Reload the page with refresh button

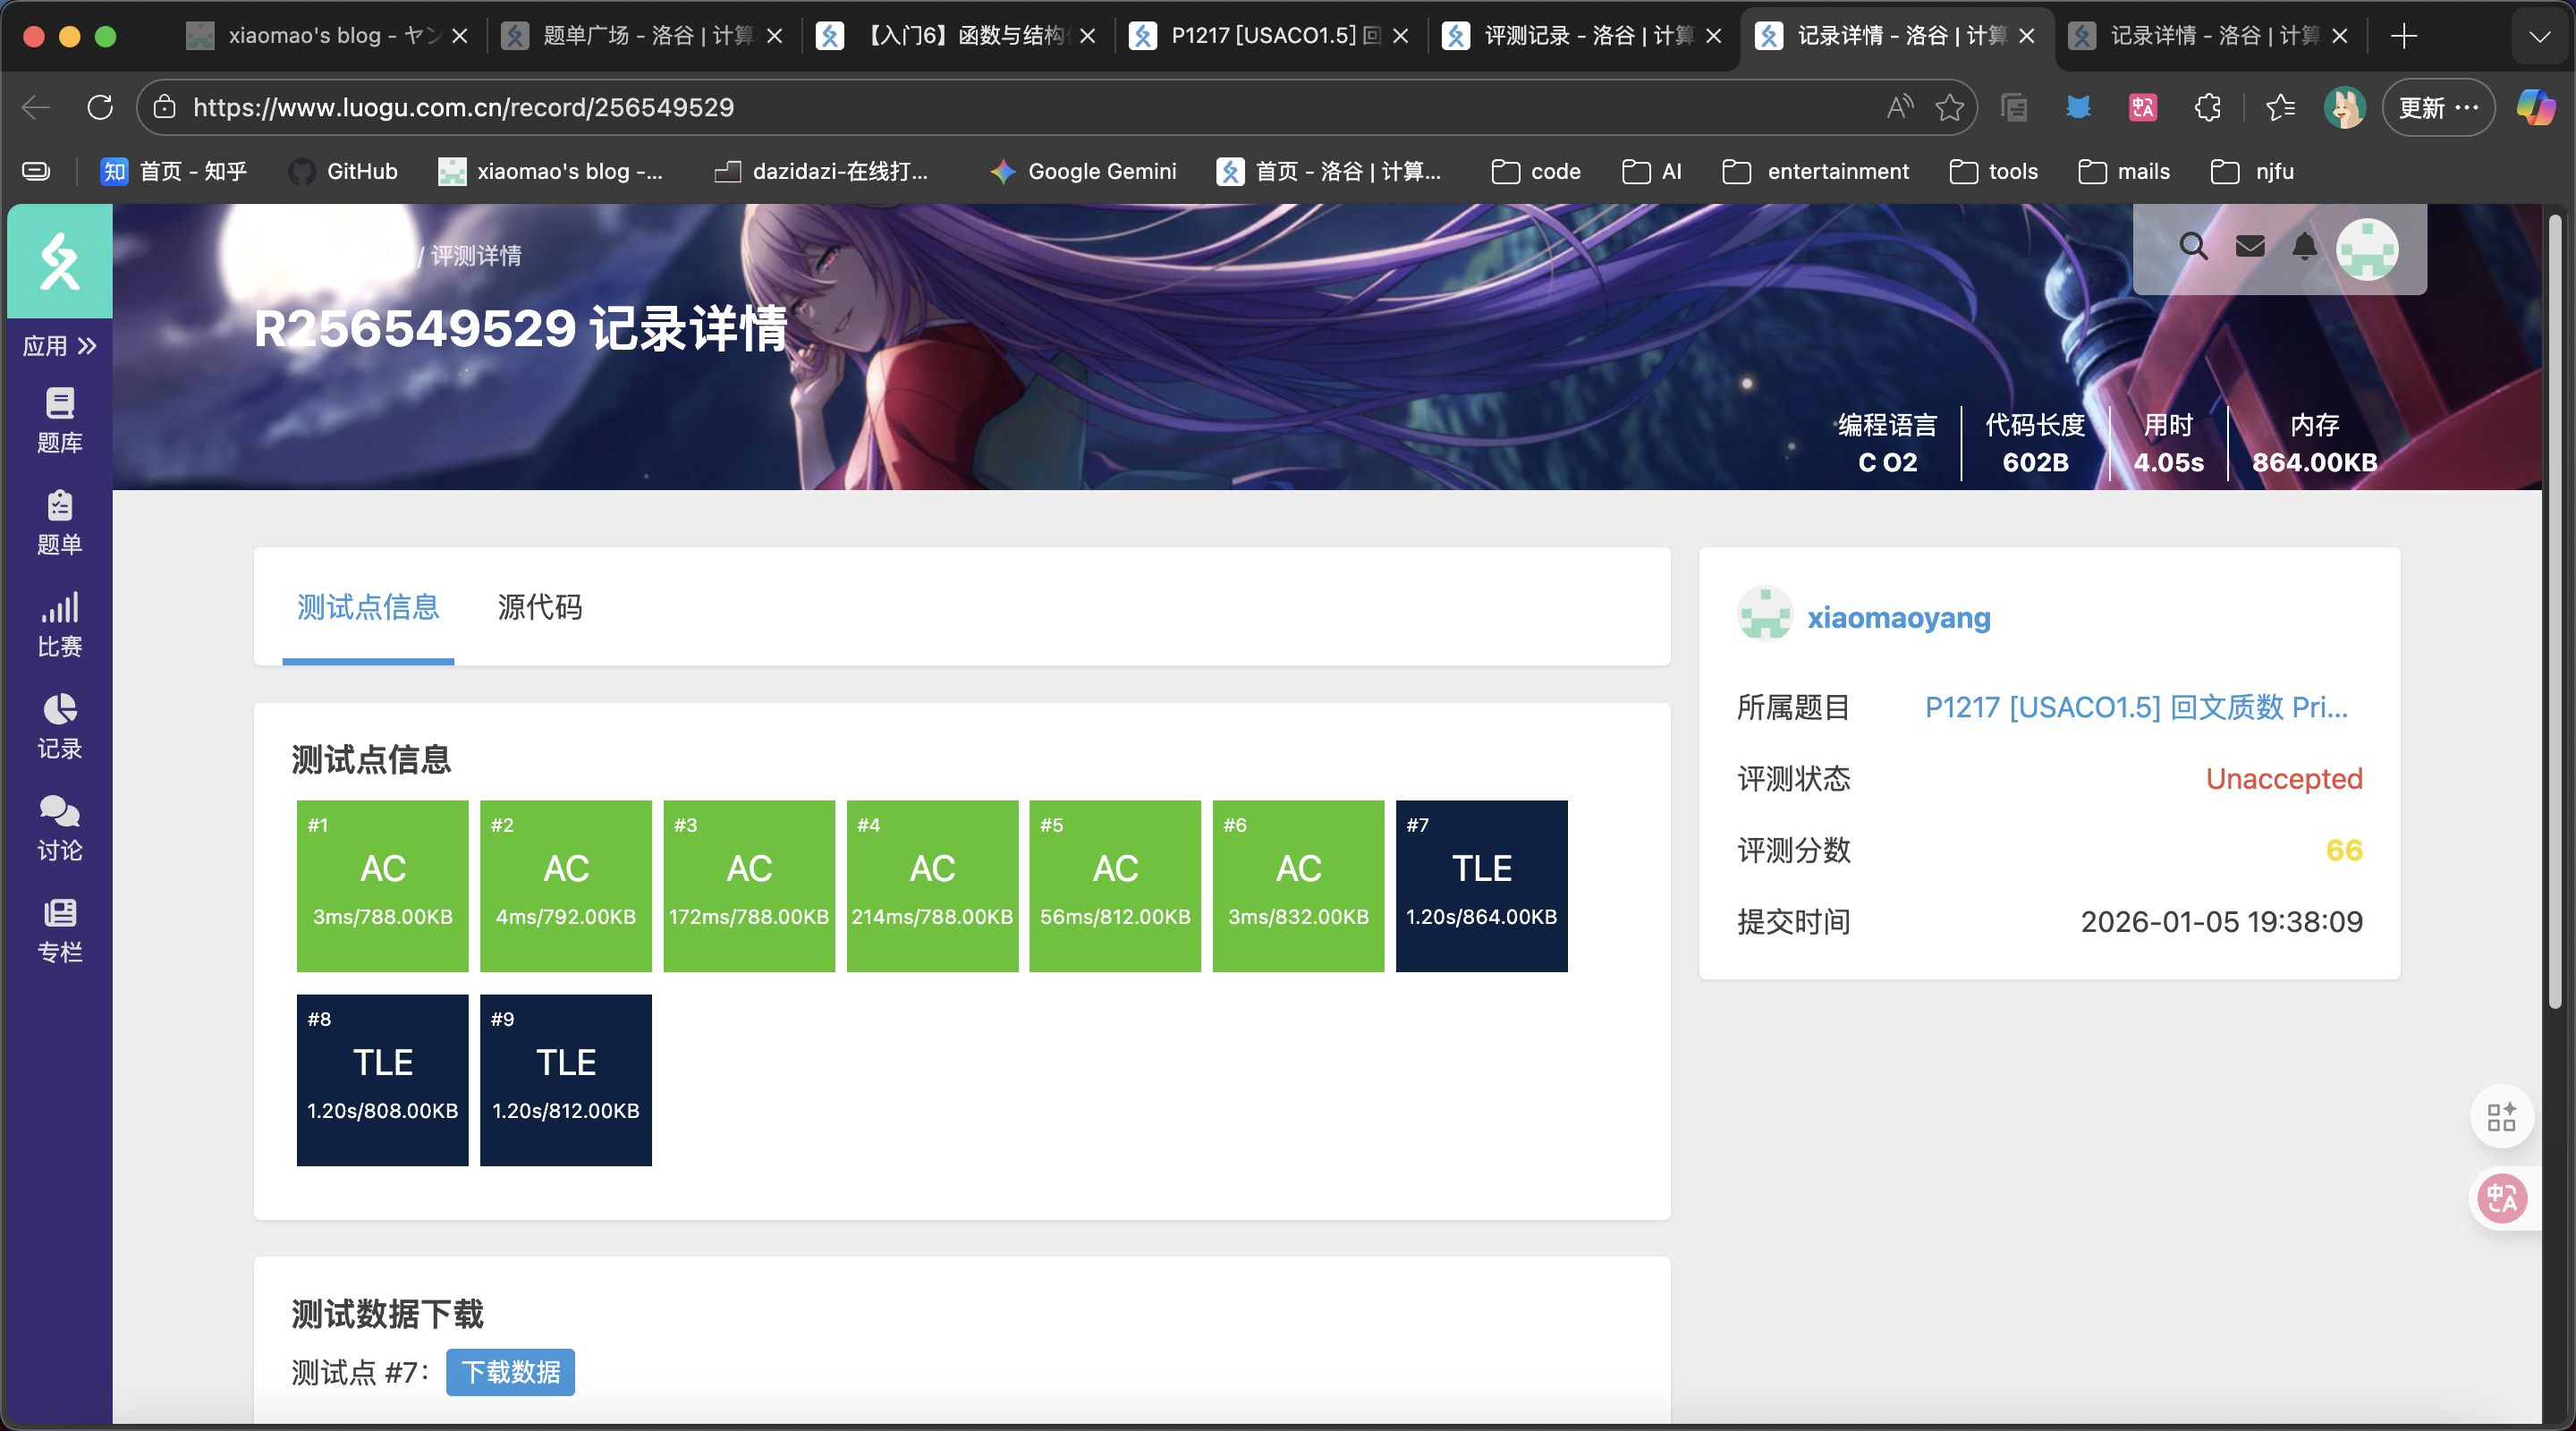click(100, 107)
